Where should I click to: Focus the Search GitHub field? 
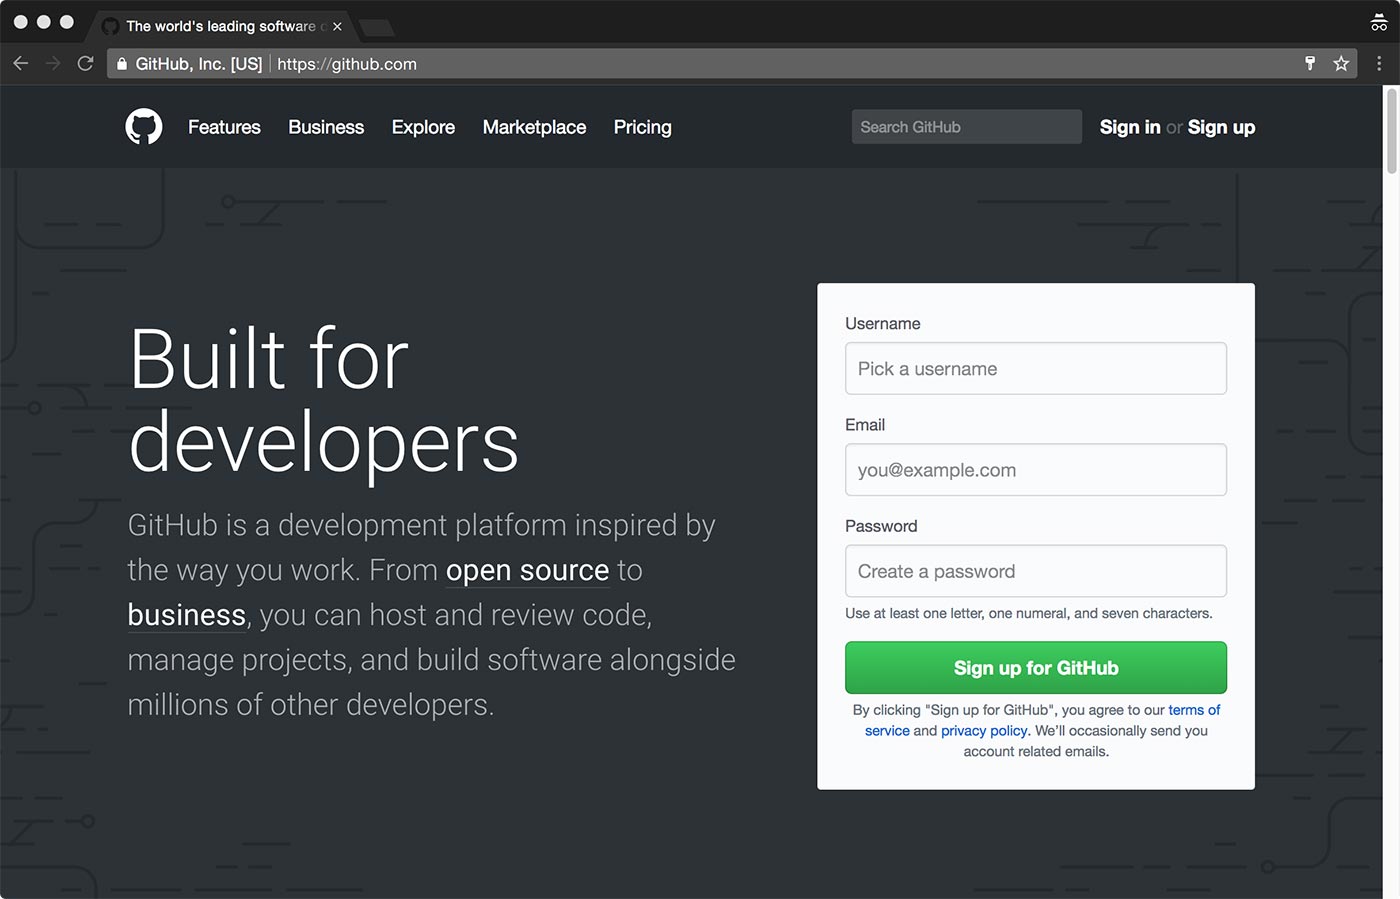966,127
